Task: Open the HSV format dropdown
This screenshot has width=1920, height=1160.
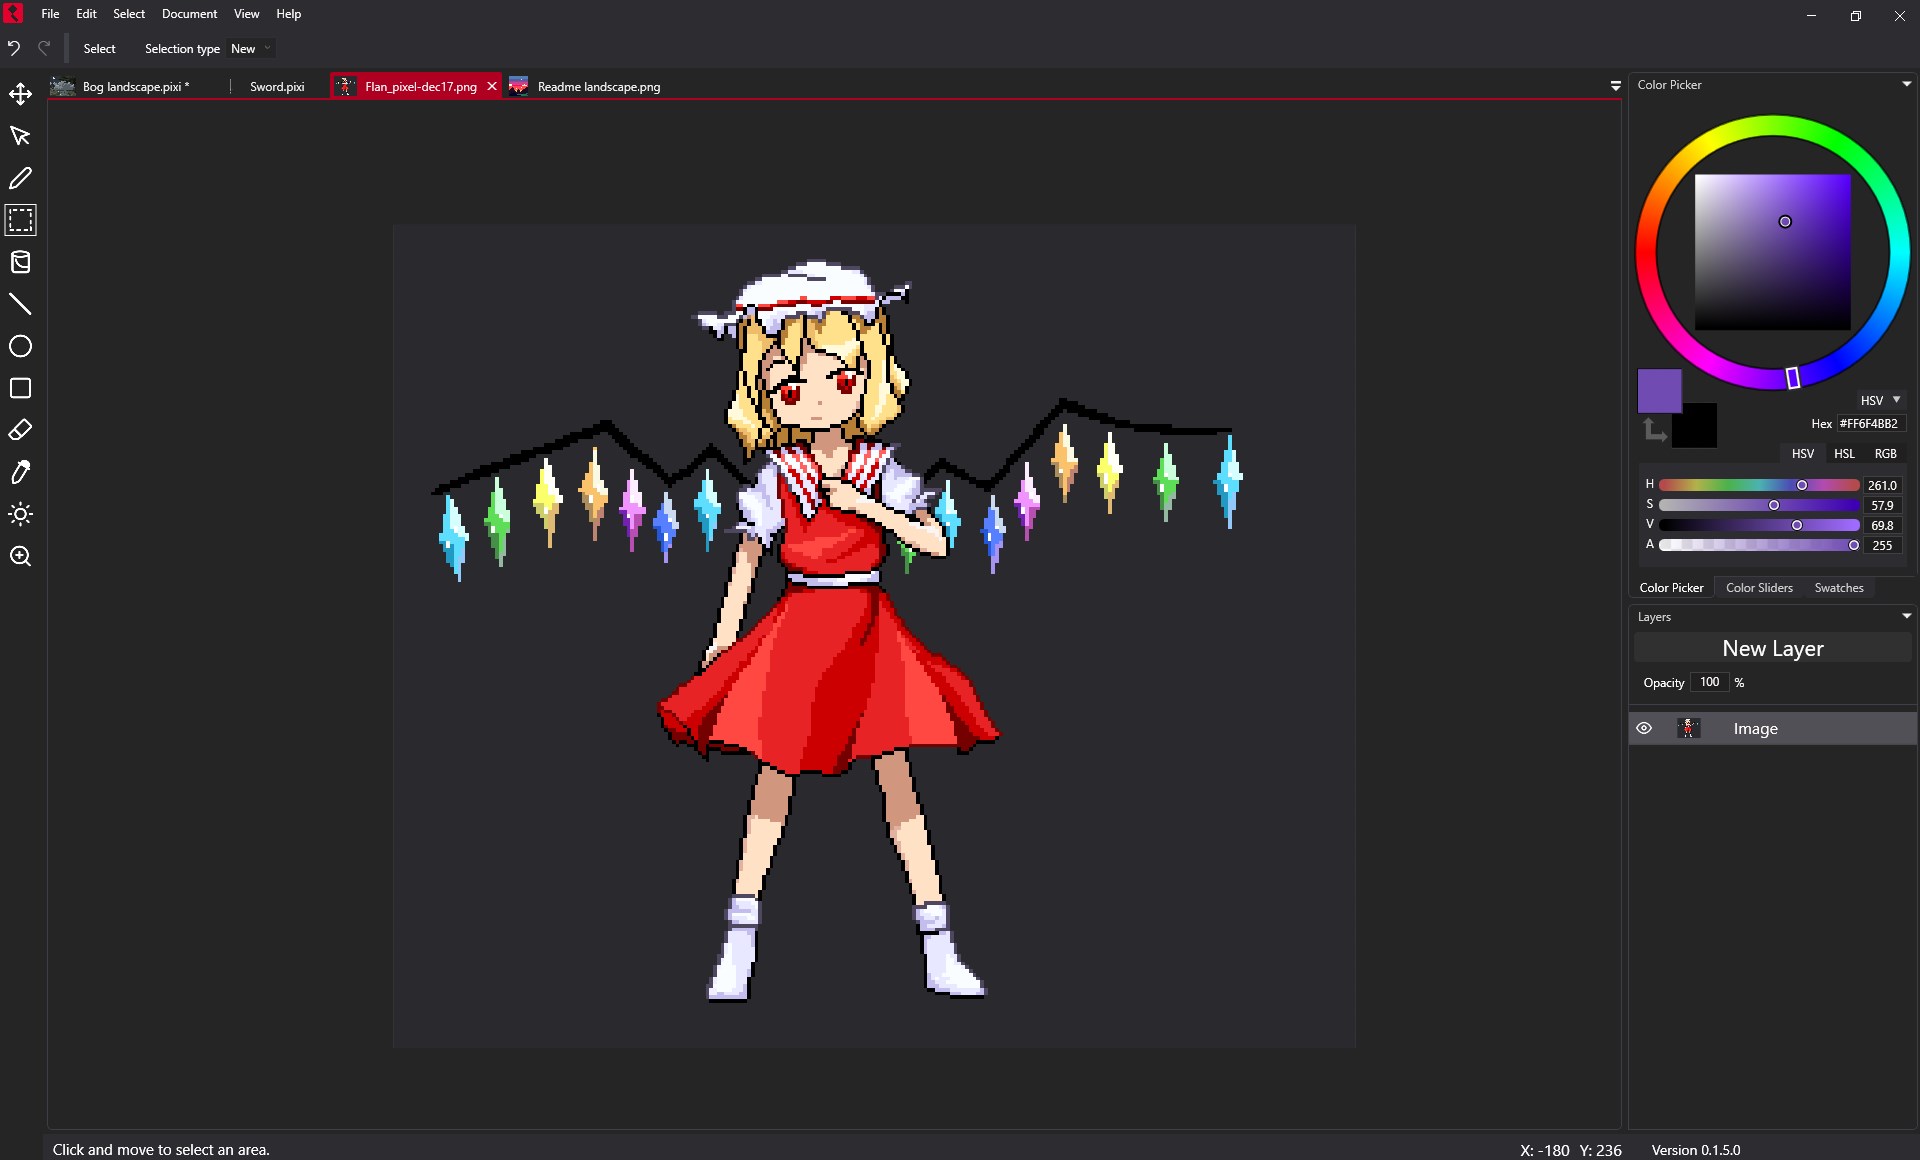Action: 1879,399
